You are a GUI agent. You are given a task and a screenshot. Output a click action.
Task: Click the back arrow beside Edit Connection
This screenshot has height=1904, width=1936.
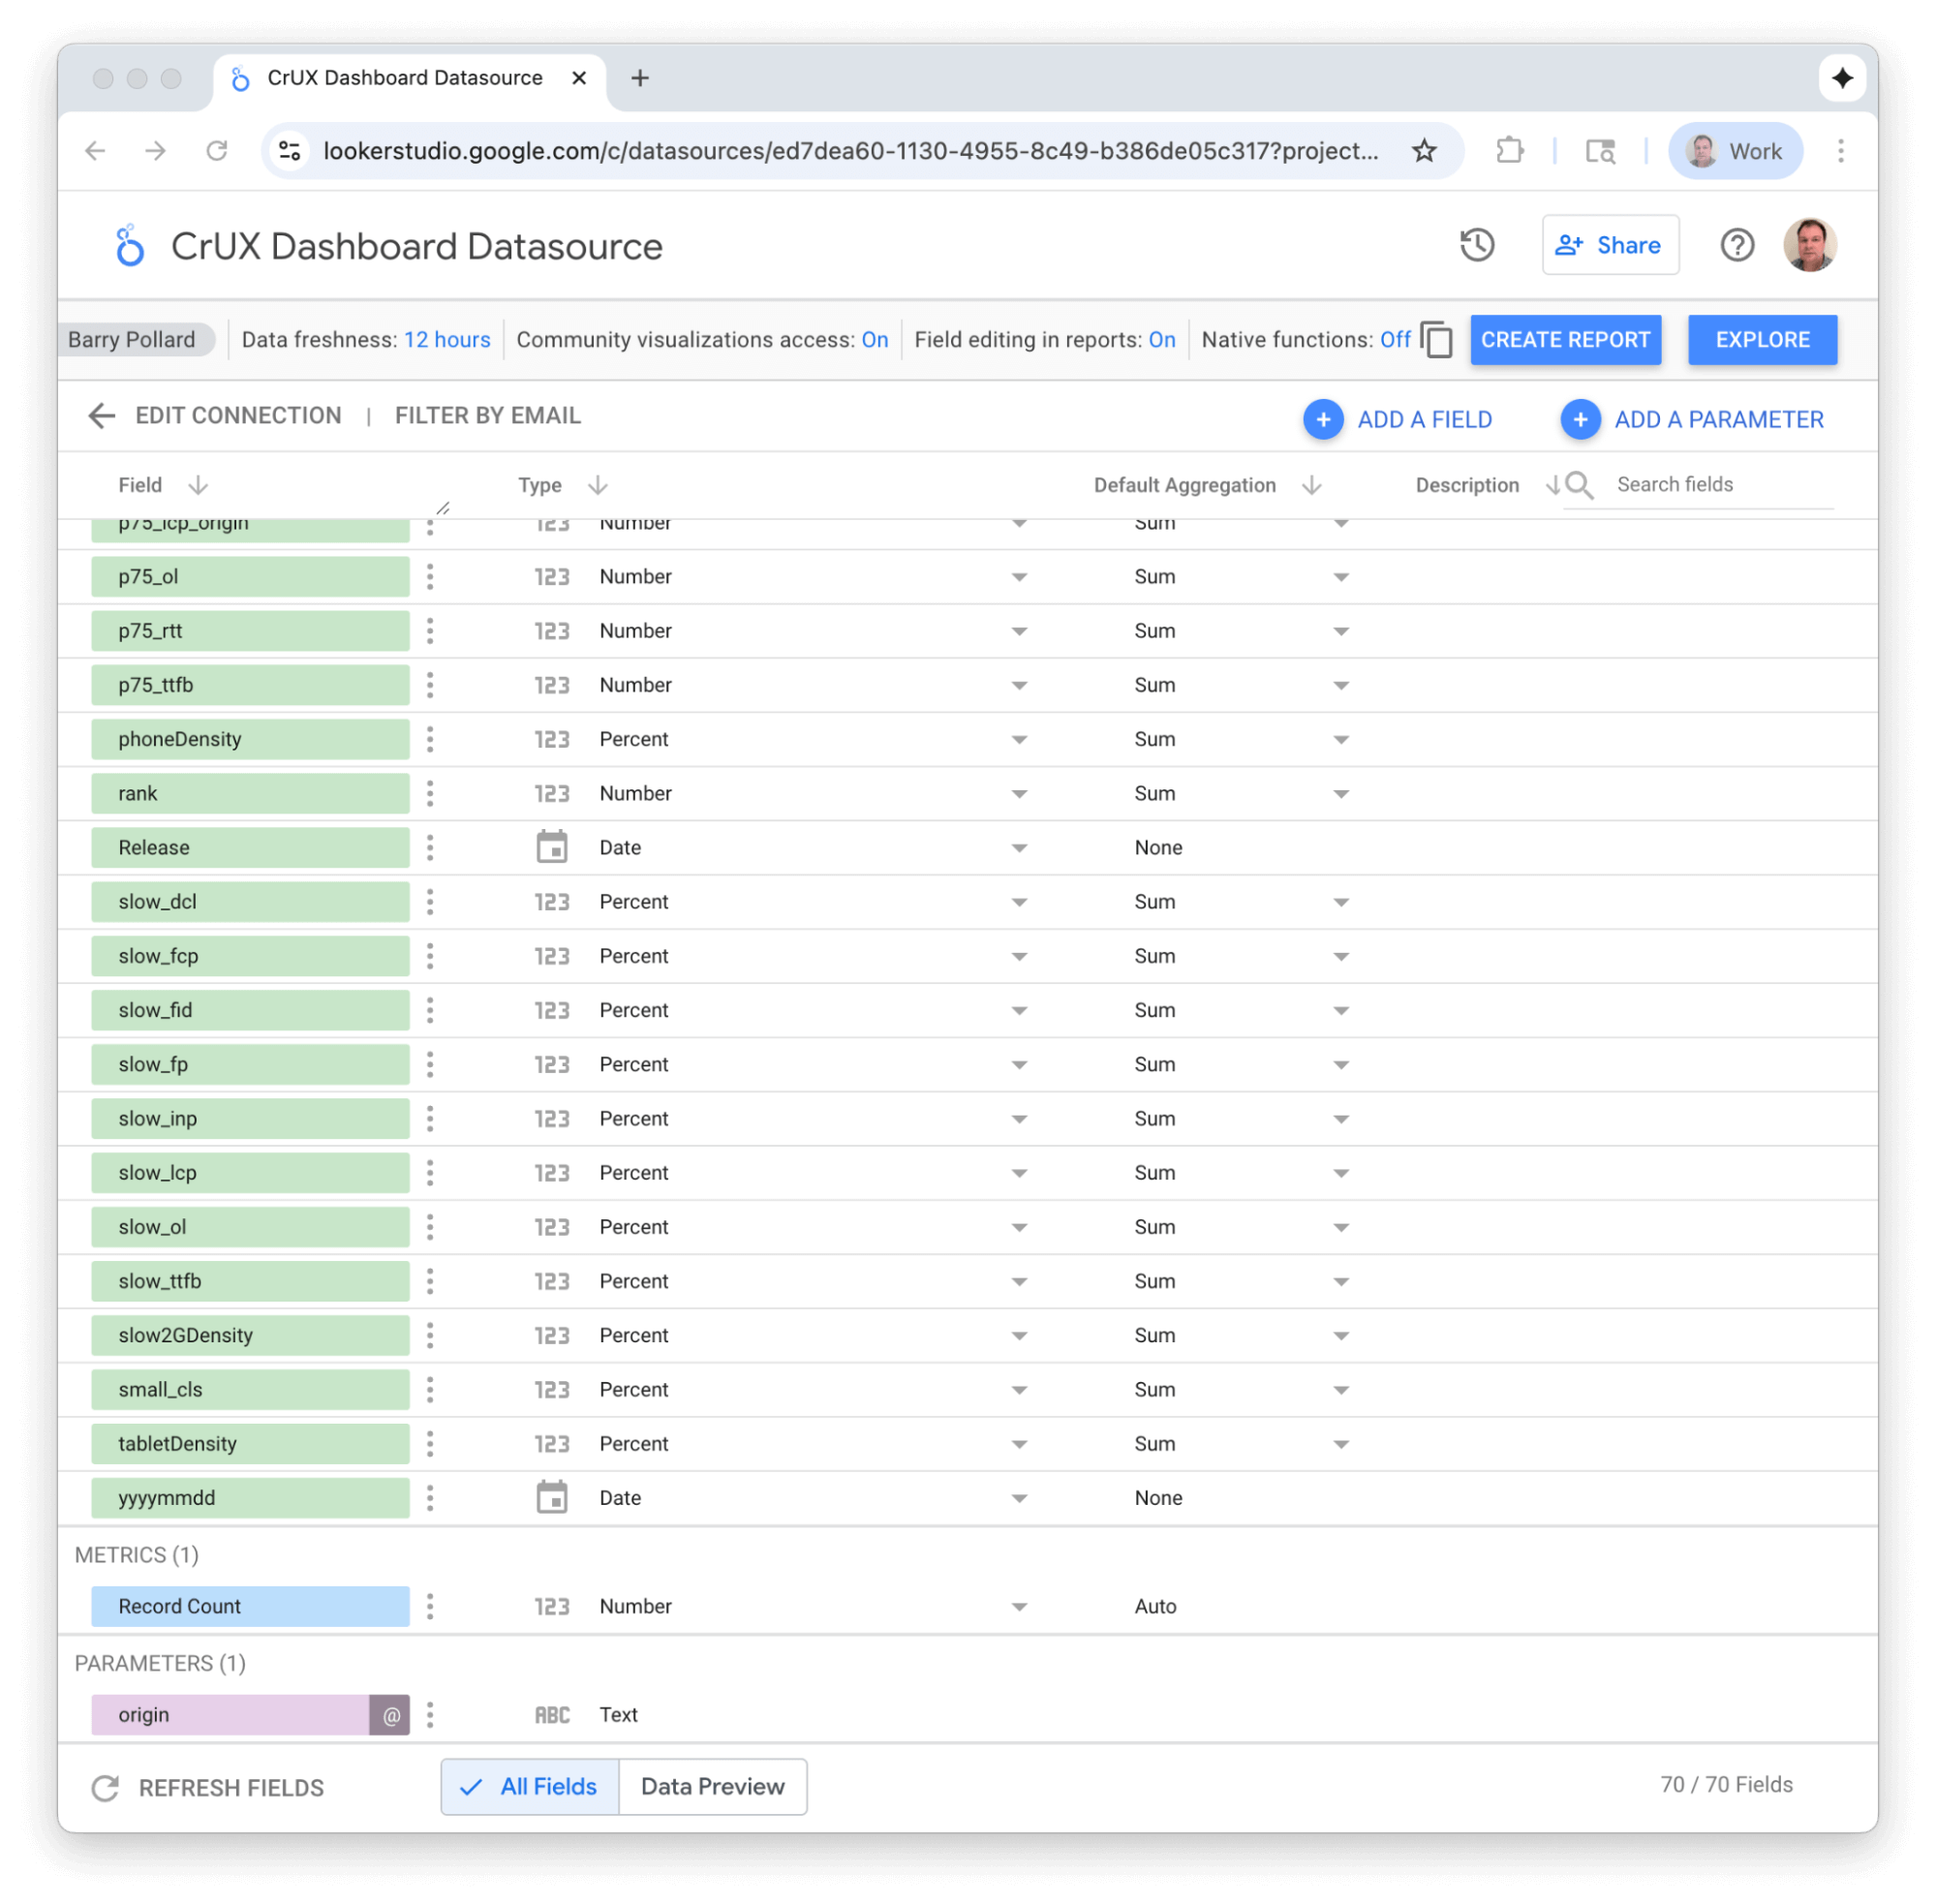pyautogui.click(x=101, y=416)
